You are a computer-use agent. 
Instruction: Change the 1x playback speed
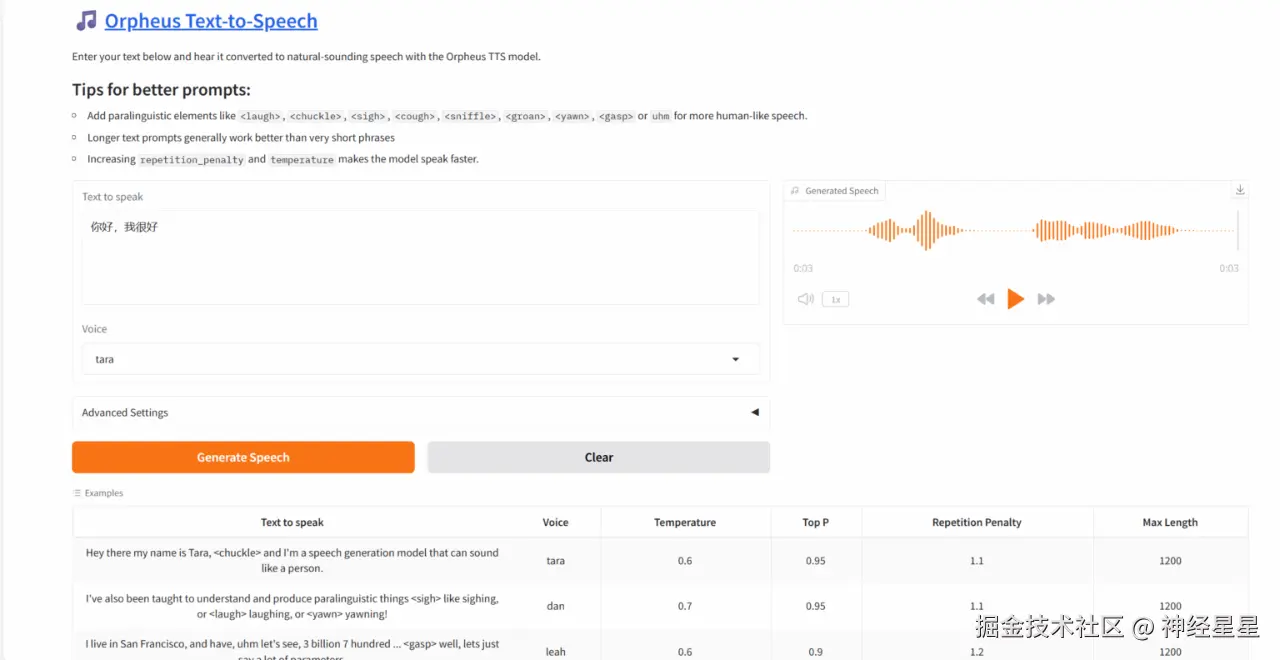(x=835, y=299)
